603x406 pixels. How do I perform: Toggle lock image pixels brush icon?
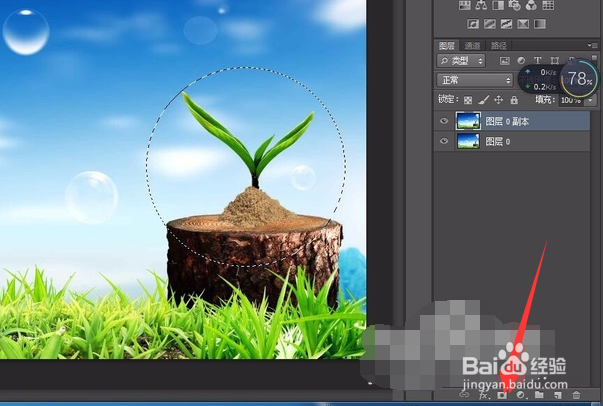point(483,100)
